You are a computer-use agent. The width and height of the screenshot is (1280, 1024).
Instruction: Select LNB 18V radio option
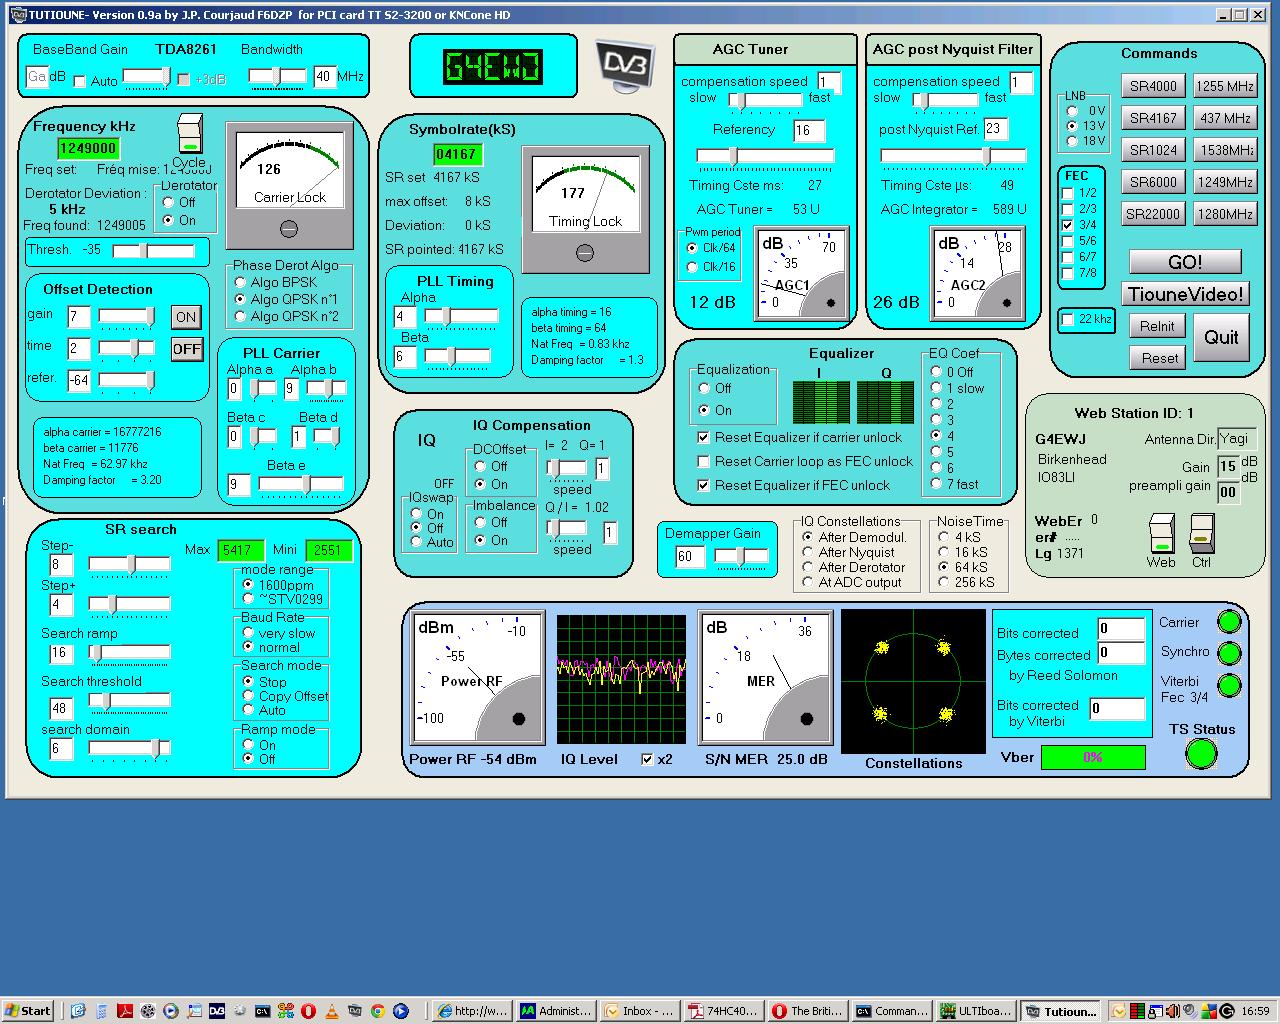1072,141
